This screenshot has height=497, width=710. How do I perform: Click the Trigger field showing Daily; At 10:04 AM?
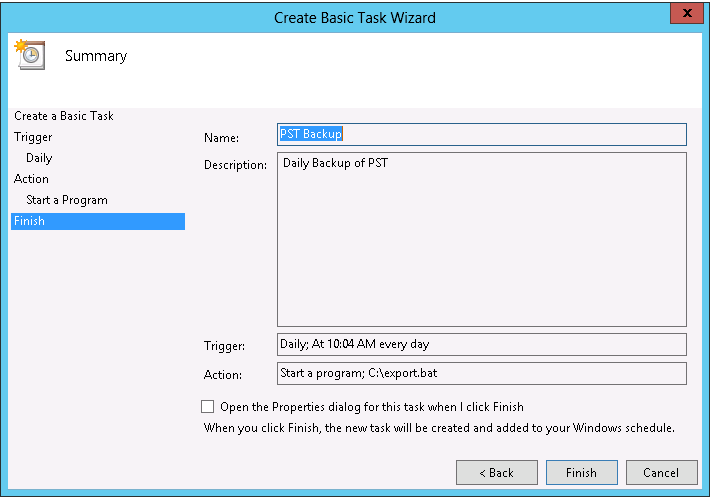click(482, 344)
